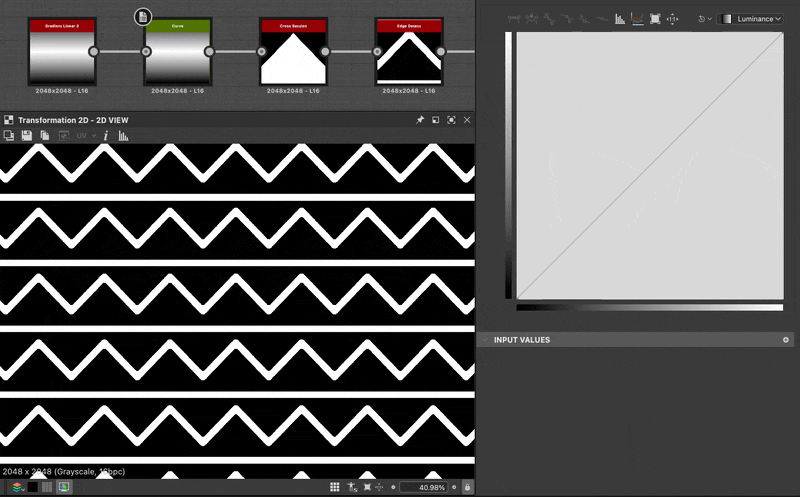Image resolution: width=800 pixels, height=497 pixels.
Task: Click the crosshair icon left of the zoom buttons
Action: (x=379, y=487)
